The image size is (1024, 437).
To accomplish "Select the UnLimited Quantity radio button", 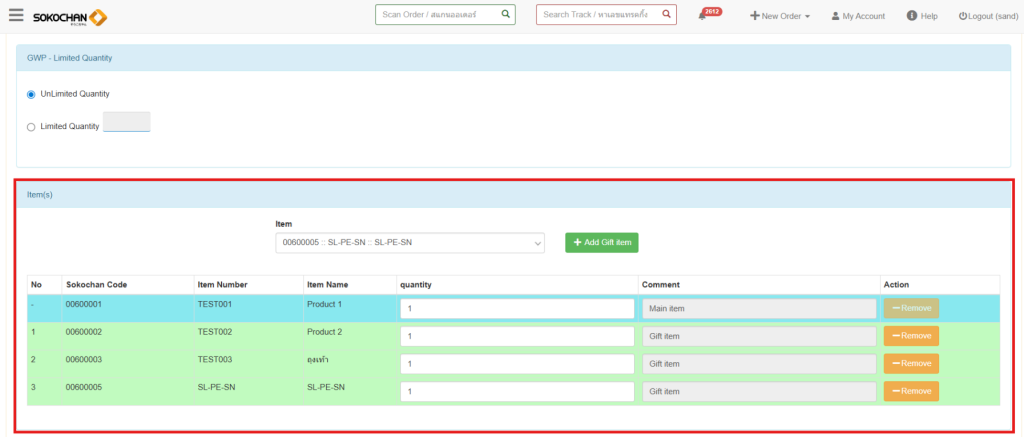I will 31,94.
